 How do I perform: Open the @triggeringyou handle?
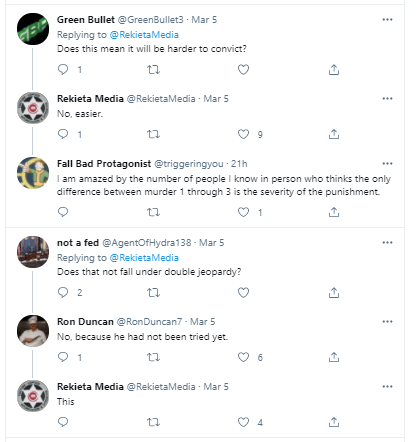[189, 164]
